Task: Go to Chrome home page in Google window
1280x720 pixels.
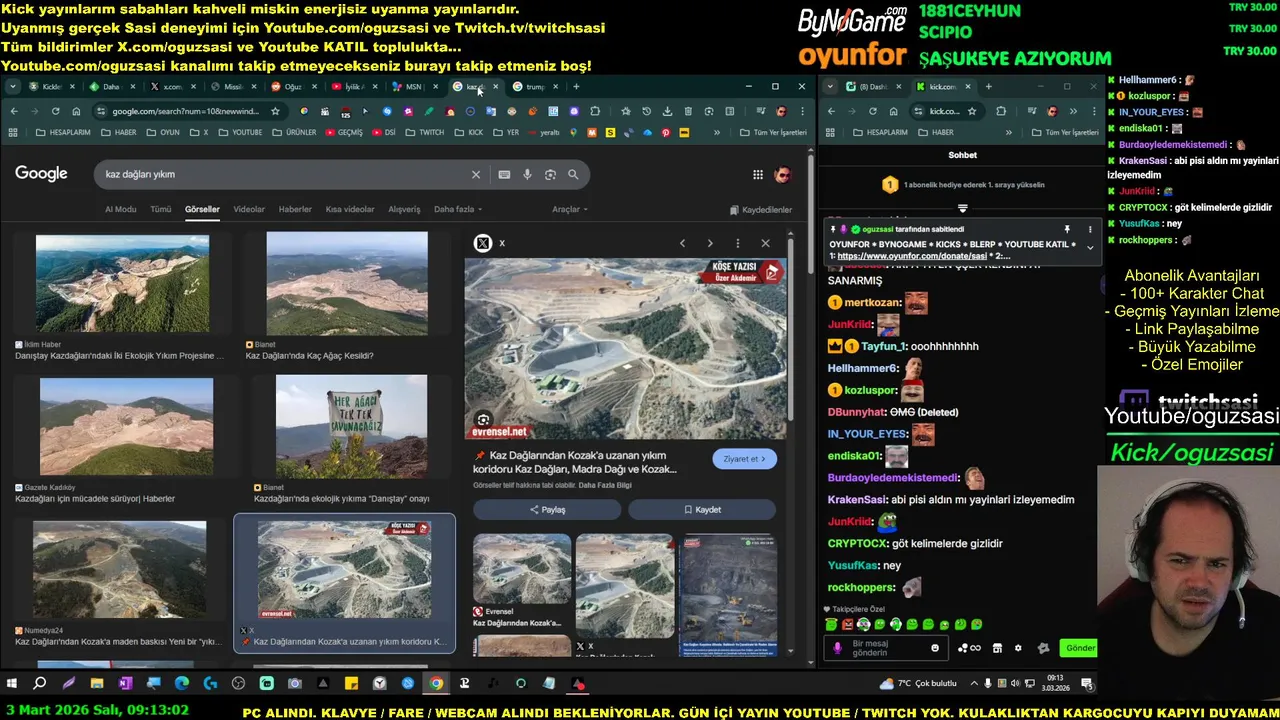Action: [x=76, y=111]
